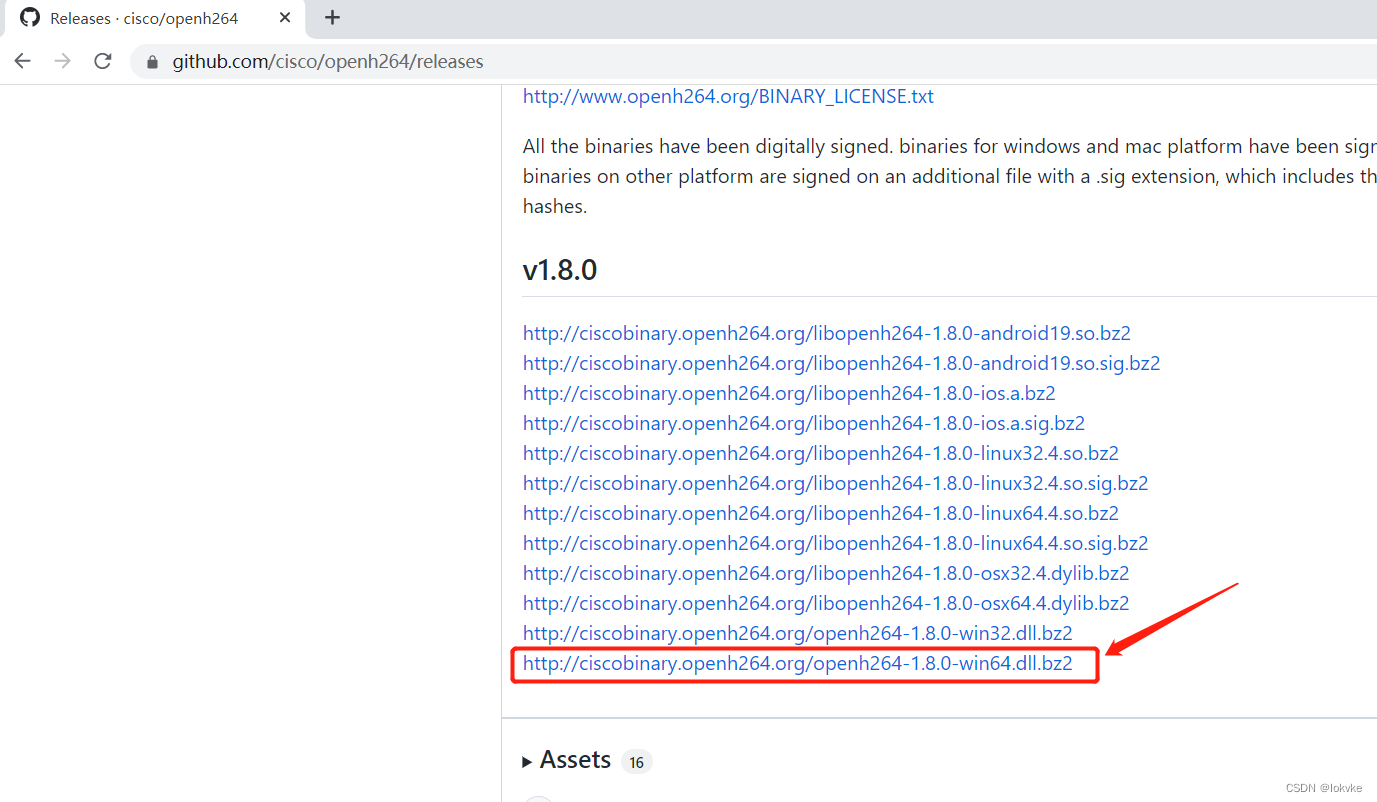The width and height of the screenshot is (1377, 802).
Task: Click the forward navigation arrow
Action: click(62, 61)
